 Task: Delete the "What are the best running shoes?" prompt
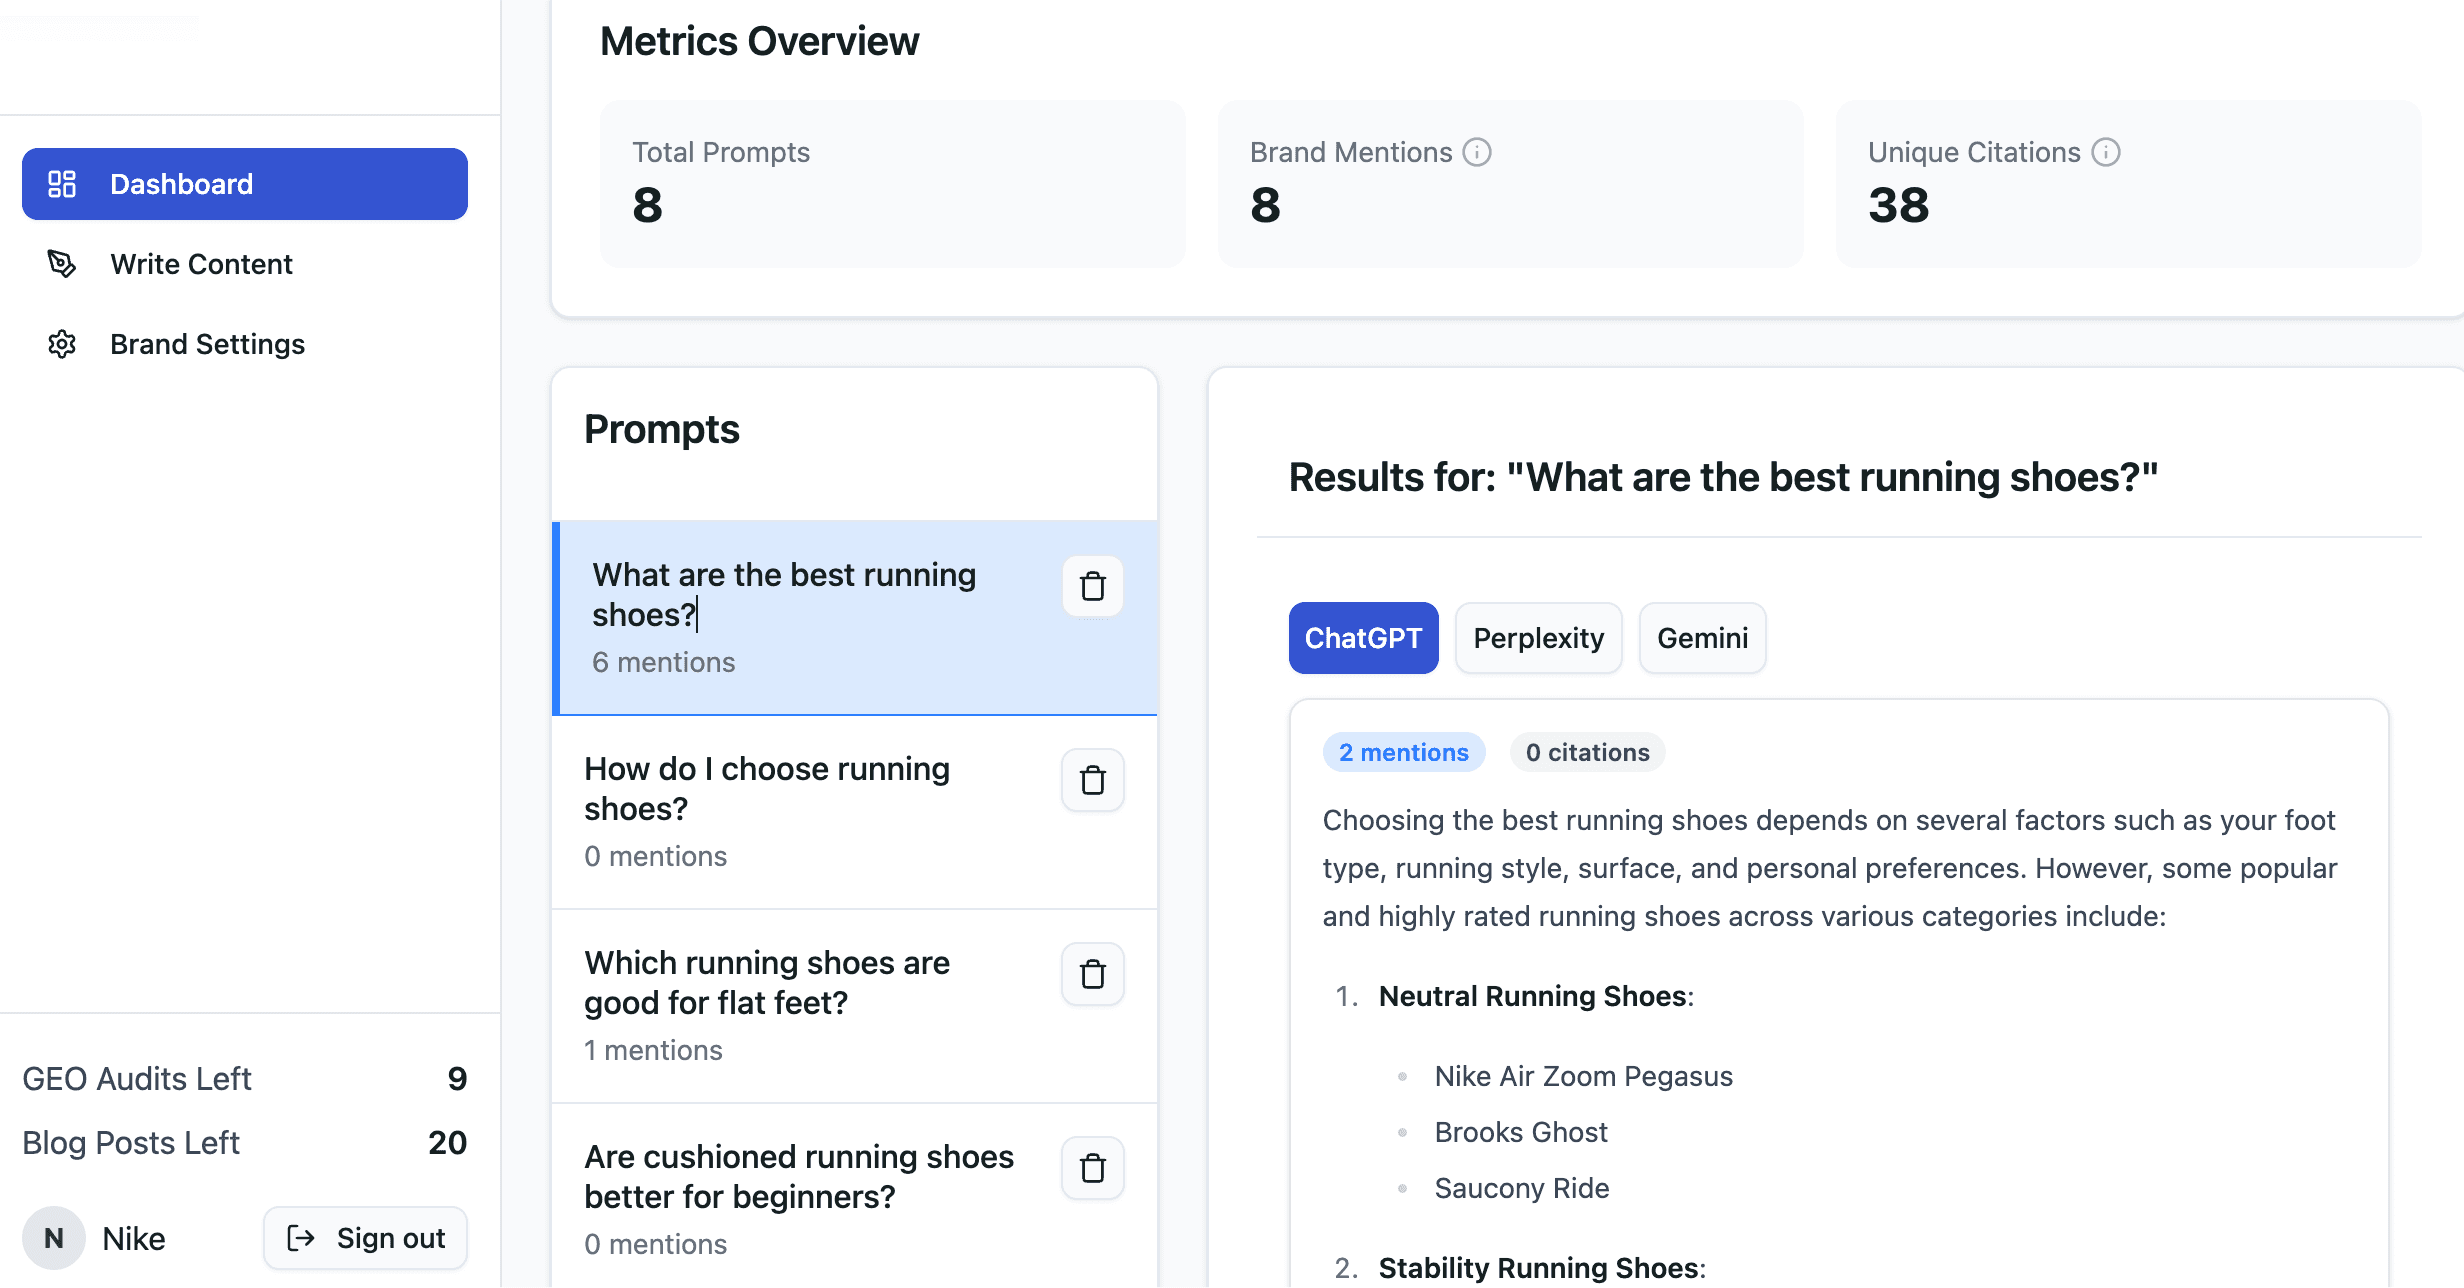pyautogui.click(x=1093, y=586)
